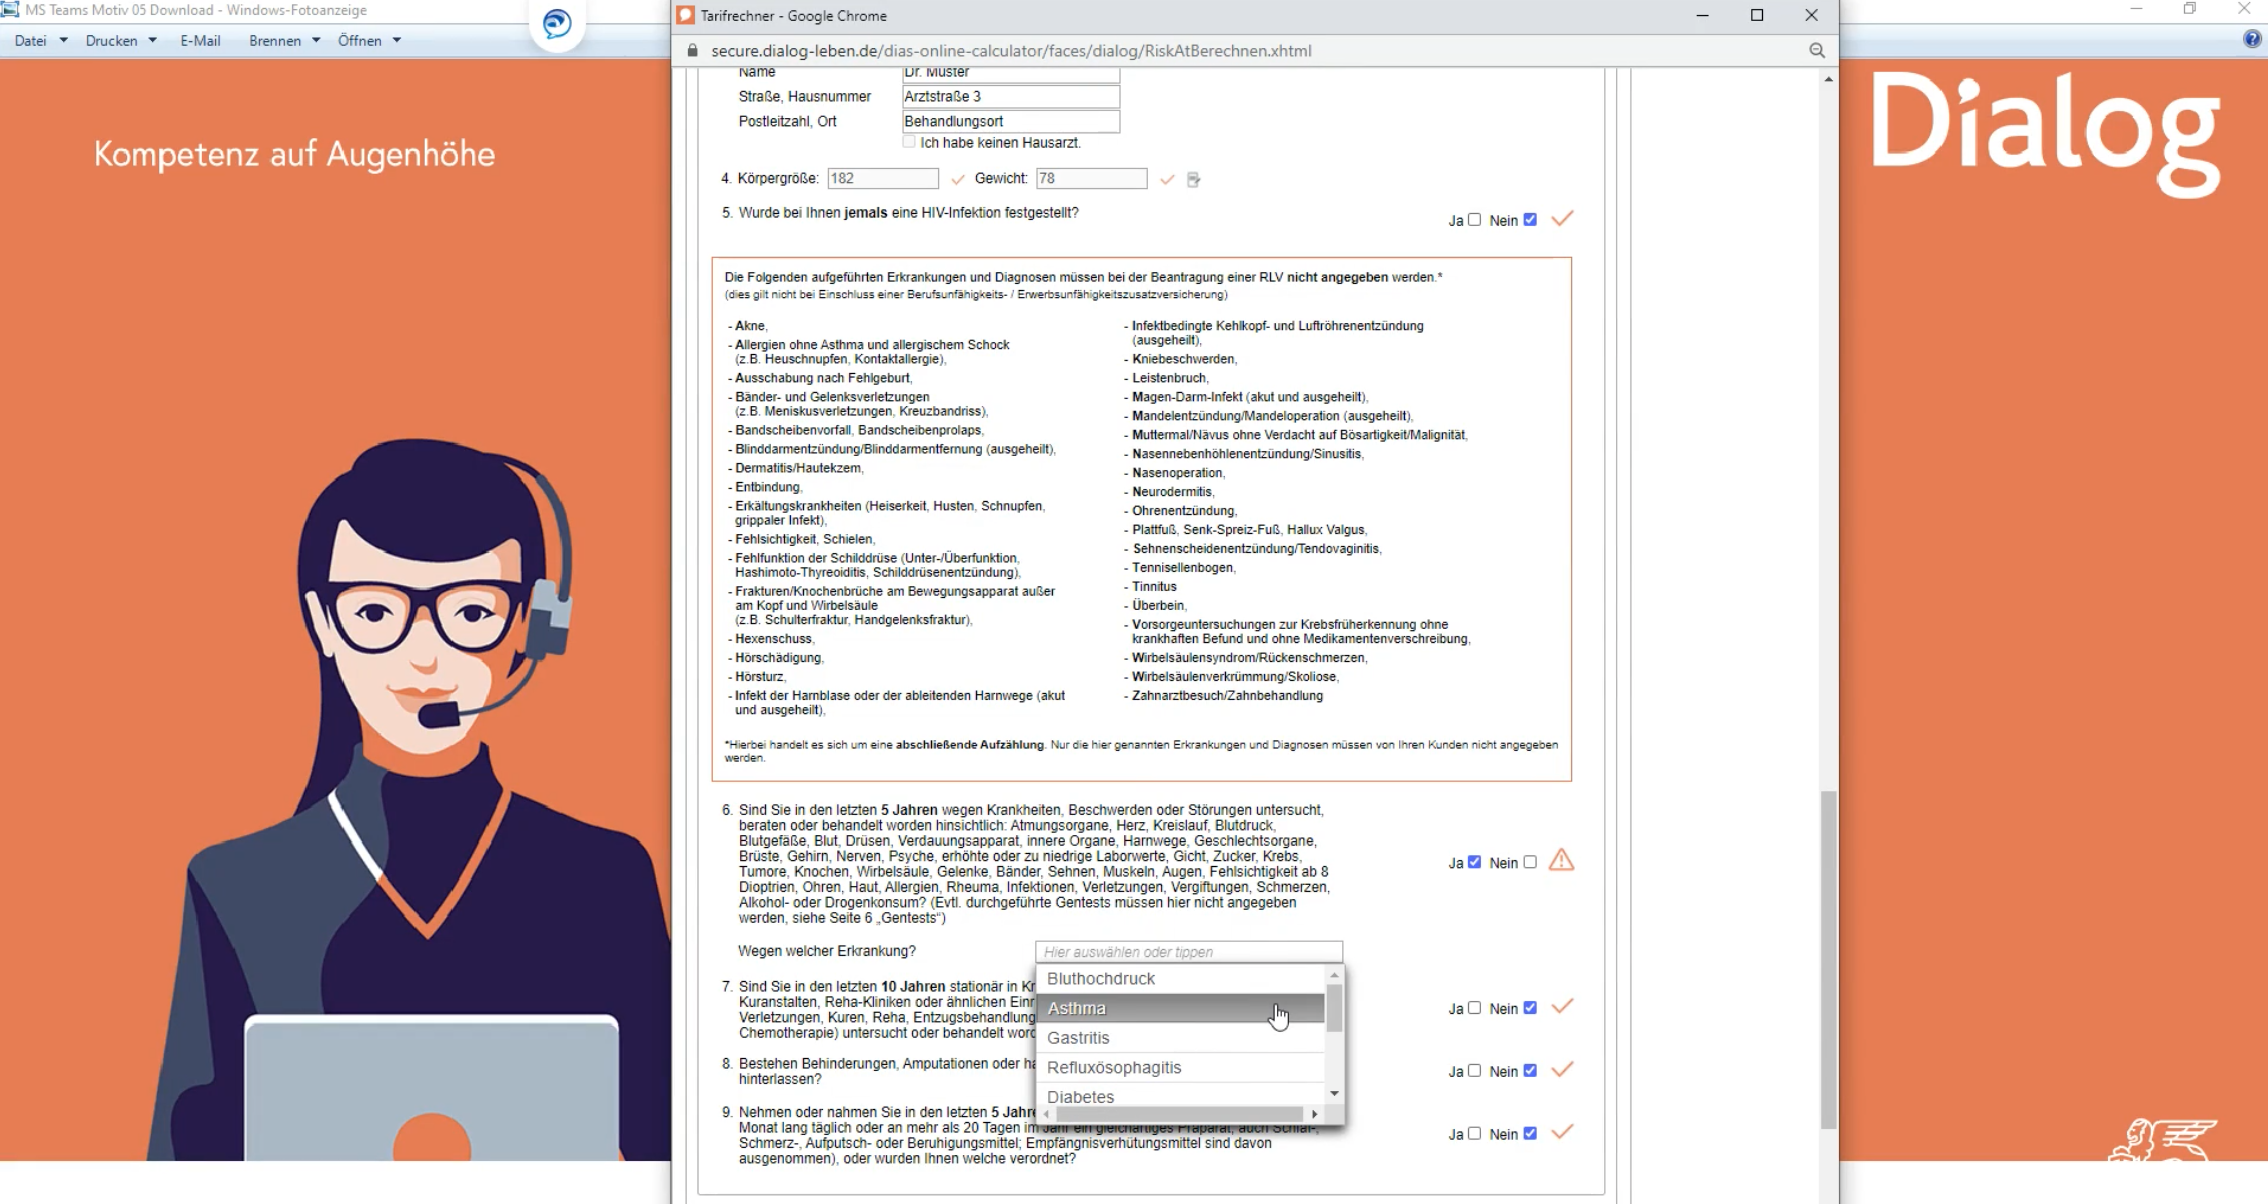Click the page vertical scrollbar thumb
This screenshot has height=1204, width=2268.
coord(1828,960)
